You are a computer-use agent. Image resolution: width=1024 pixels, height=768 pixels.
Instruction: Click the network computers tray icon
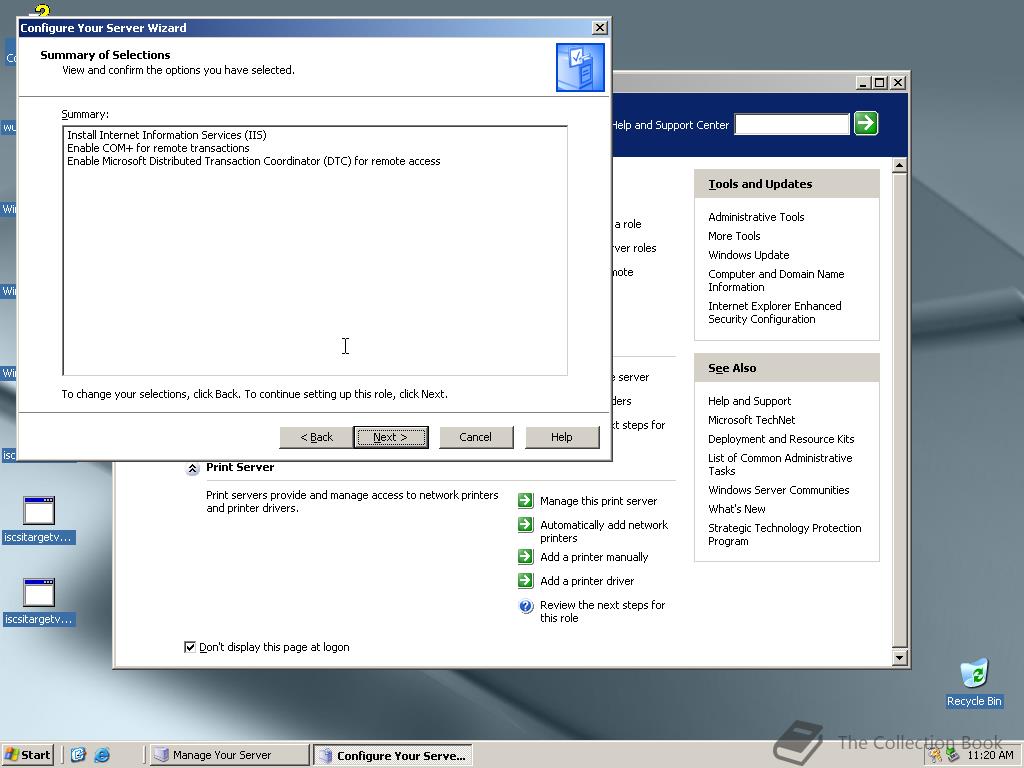pos(952,756)
